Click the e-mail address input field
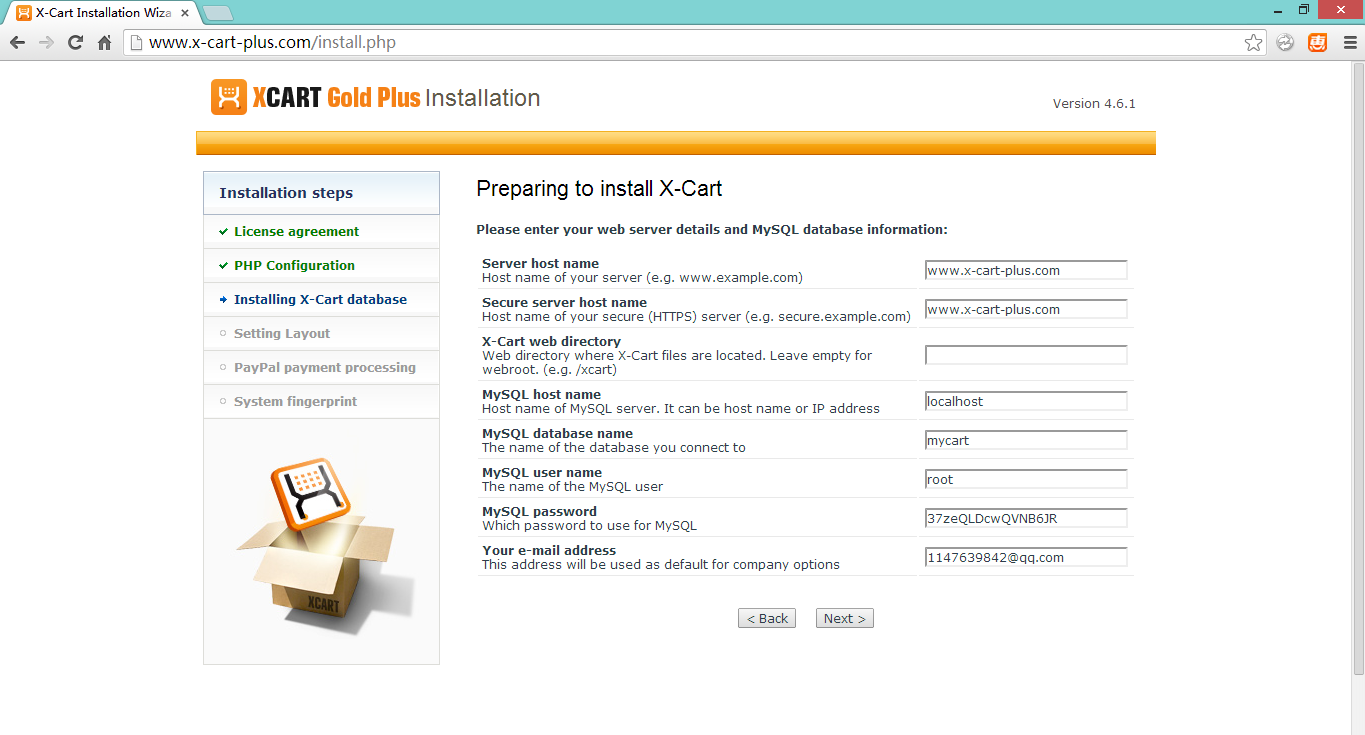This screenshot has height=735, width=1365. [x=1026, y=557]
